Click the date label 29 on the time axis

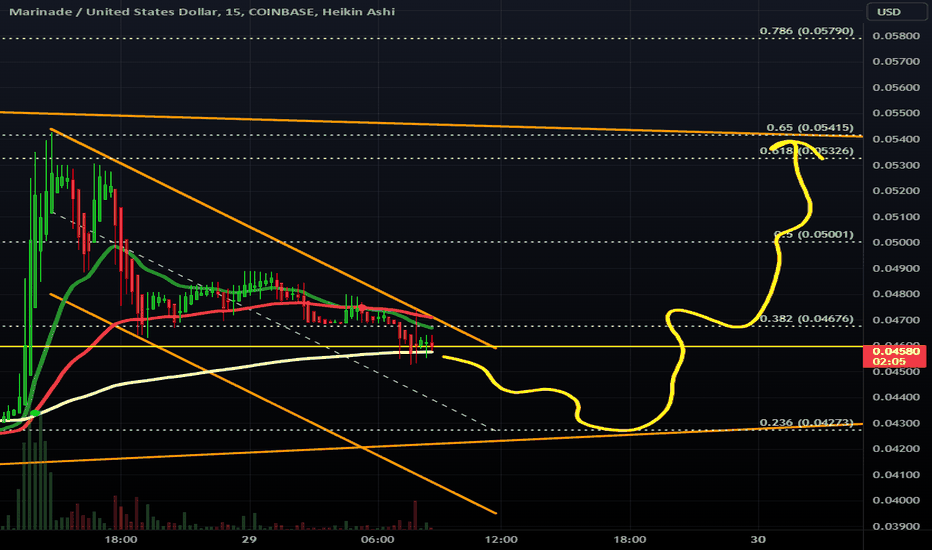(x=249, y=540)
